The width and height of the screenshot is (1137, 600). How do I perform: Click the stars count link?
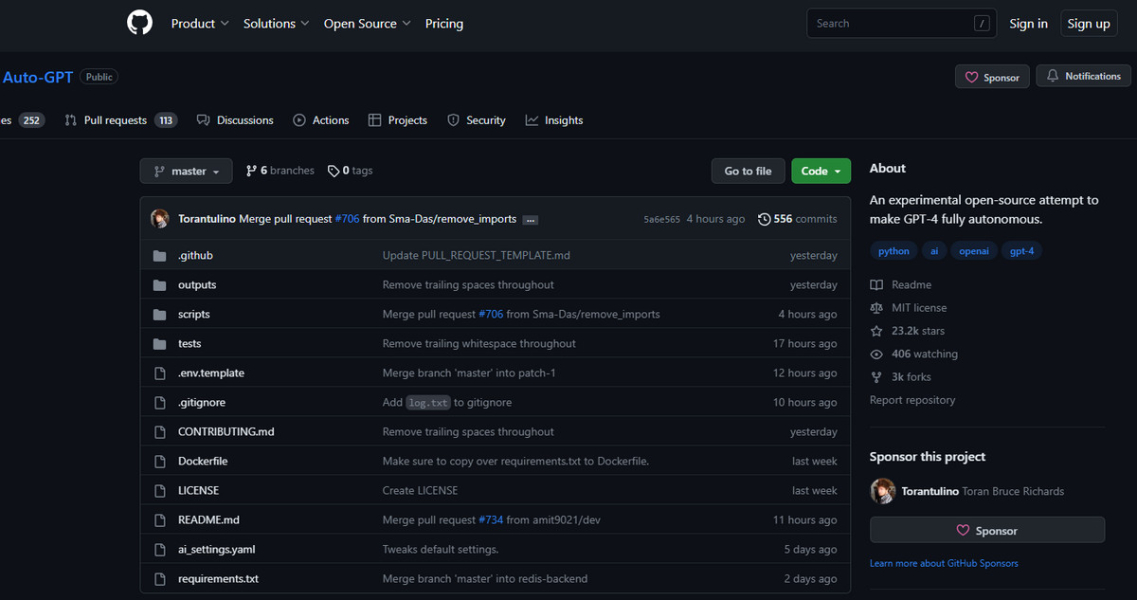tap(917, 331)
